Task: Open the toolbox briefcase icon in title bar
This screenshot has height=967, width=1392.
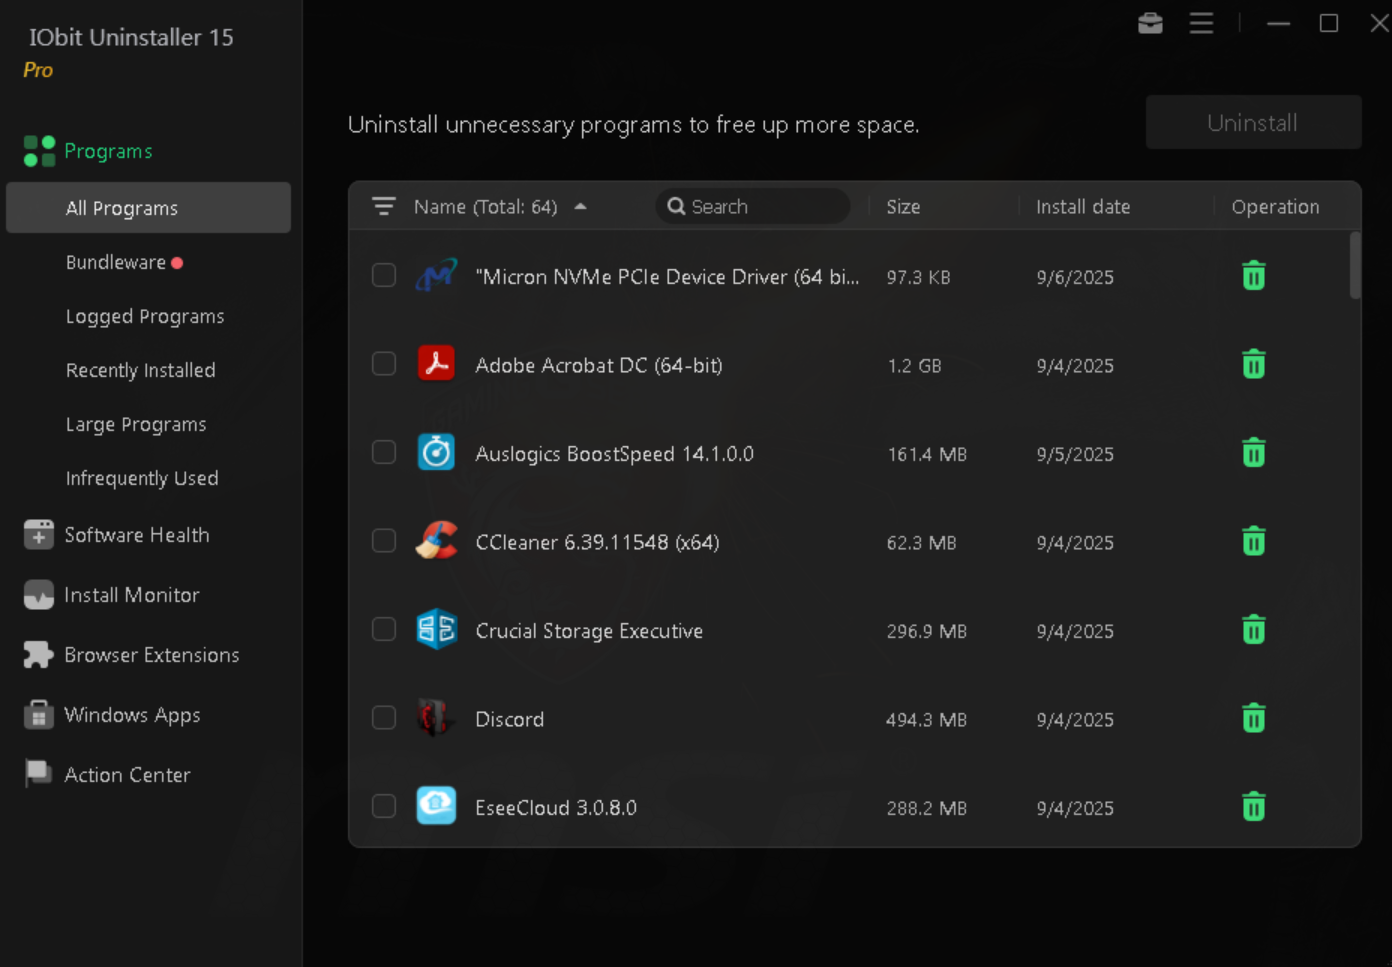Action: pos(1150,23)
